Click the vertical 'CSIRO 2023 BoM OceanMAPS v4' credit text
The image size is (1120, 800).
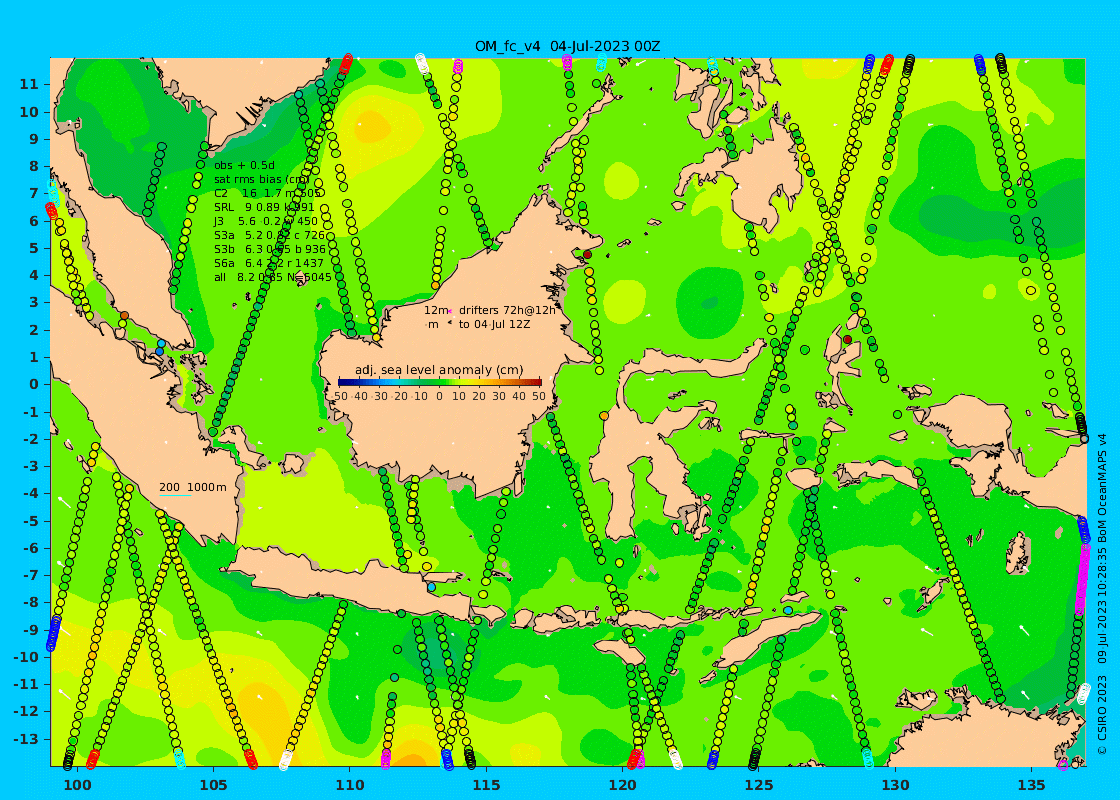(x=1103, y=593)
